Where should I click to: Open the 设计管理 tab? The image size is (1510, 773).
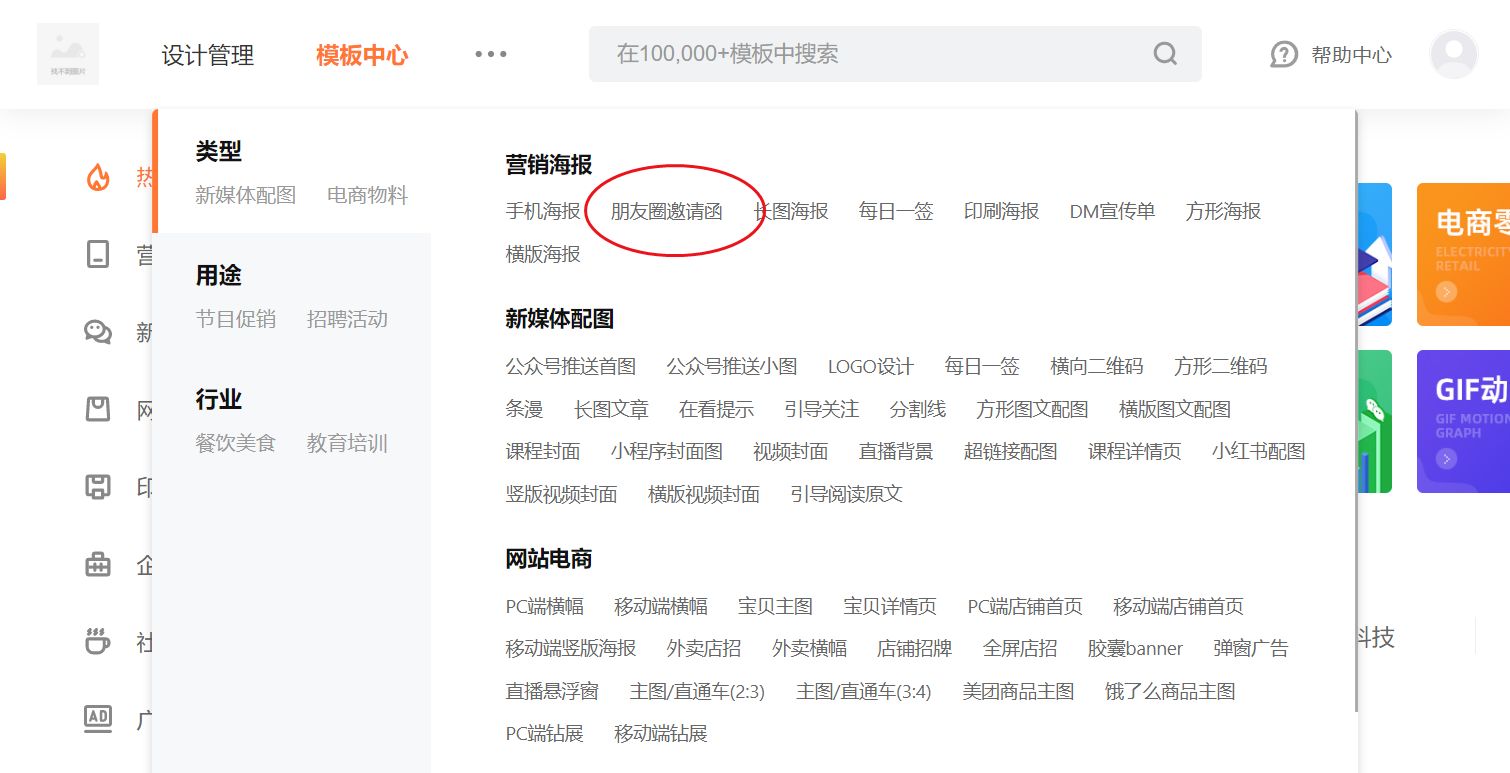coord(208,55)
